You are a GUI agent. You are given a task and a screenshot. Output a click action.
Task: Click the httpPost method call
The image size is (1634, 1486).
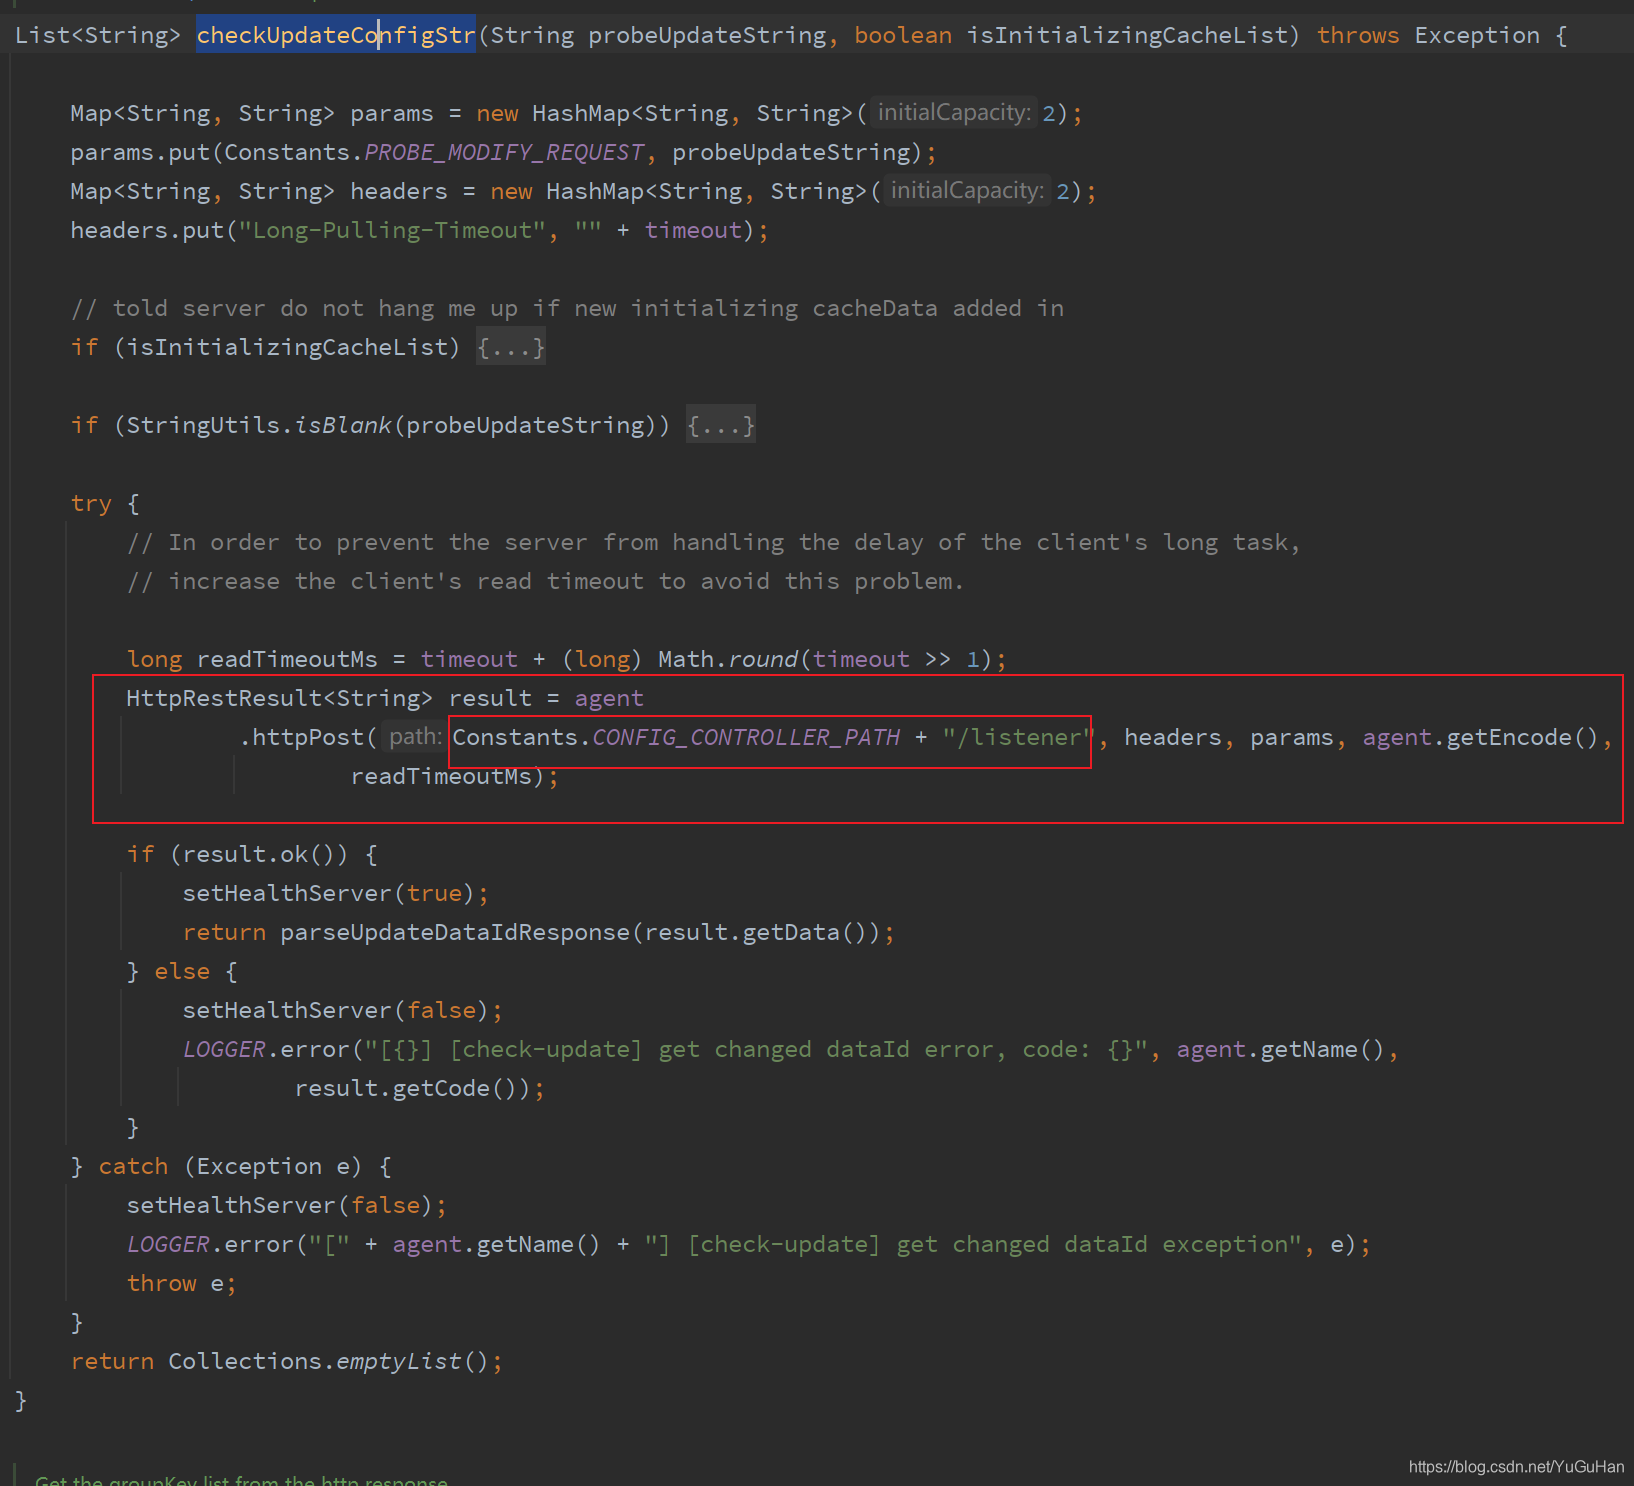pos(308,737)
